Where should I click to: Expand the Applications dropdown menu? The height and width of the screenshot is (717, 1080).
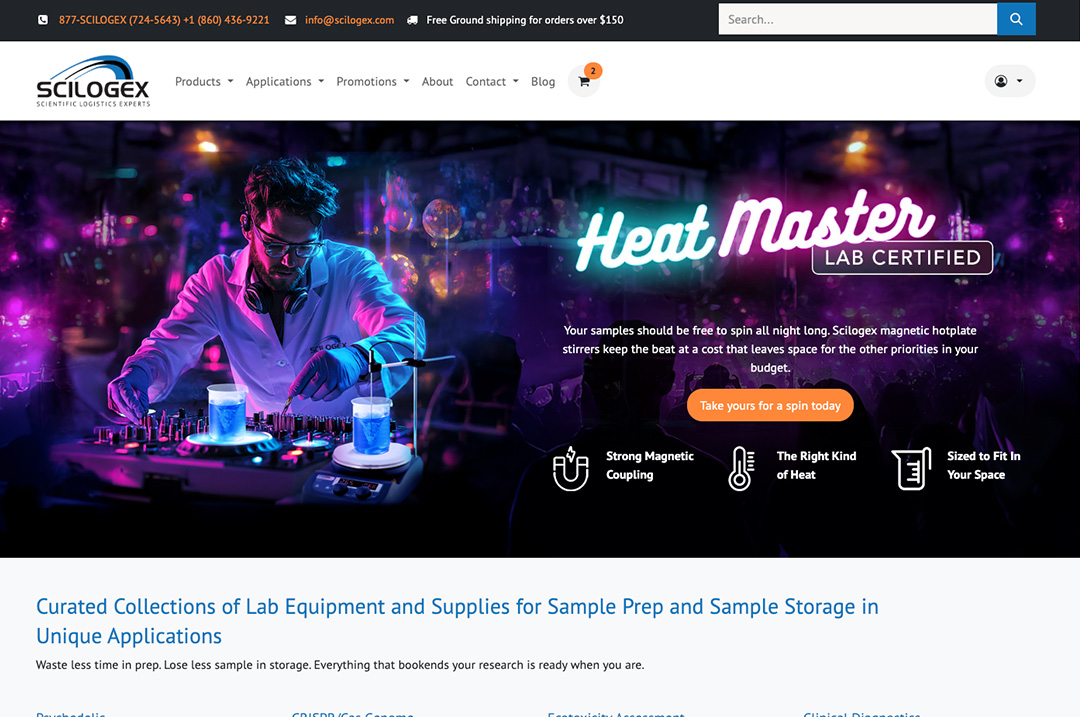[x=284, y=81]
